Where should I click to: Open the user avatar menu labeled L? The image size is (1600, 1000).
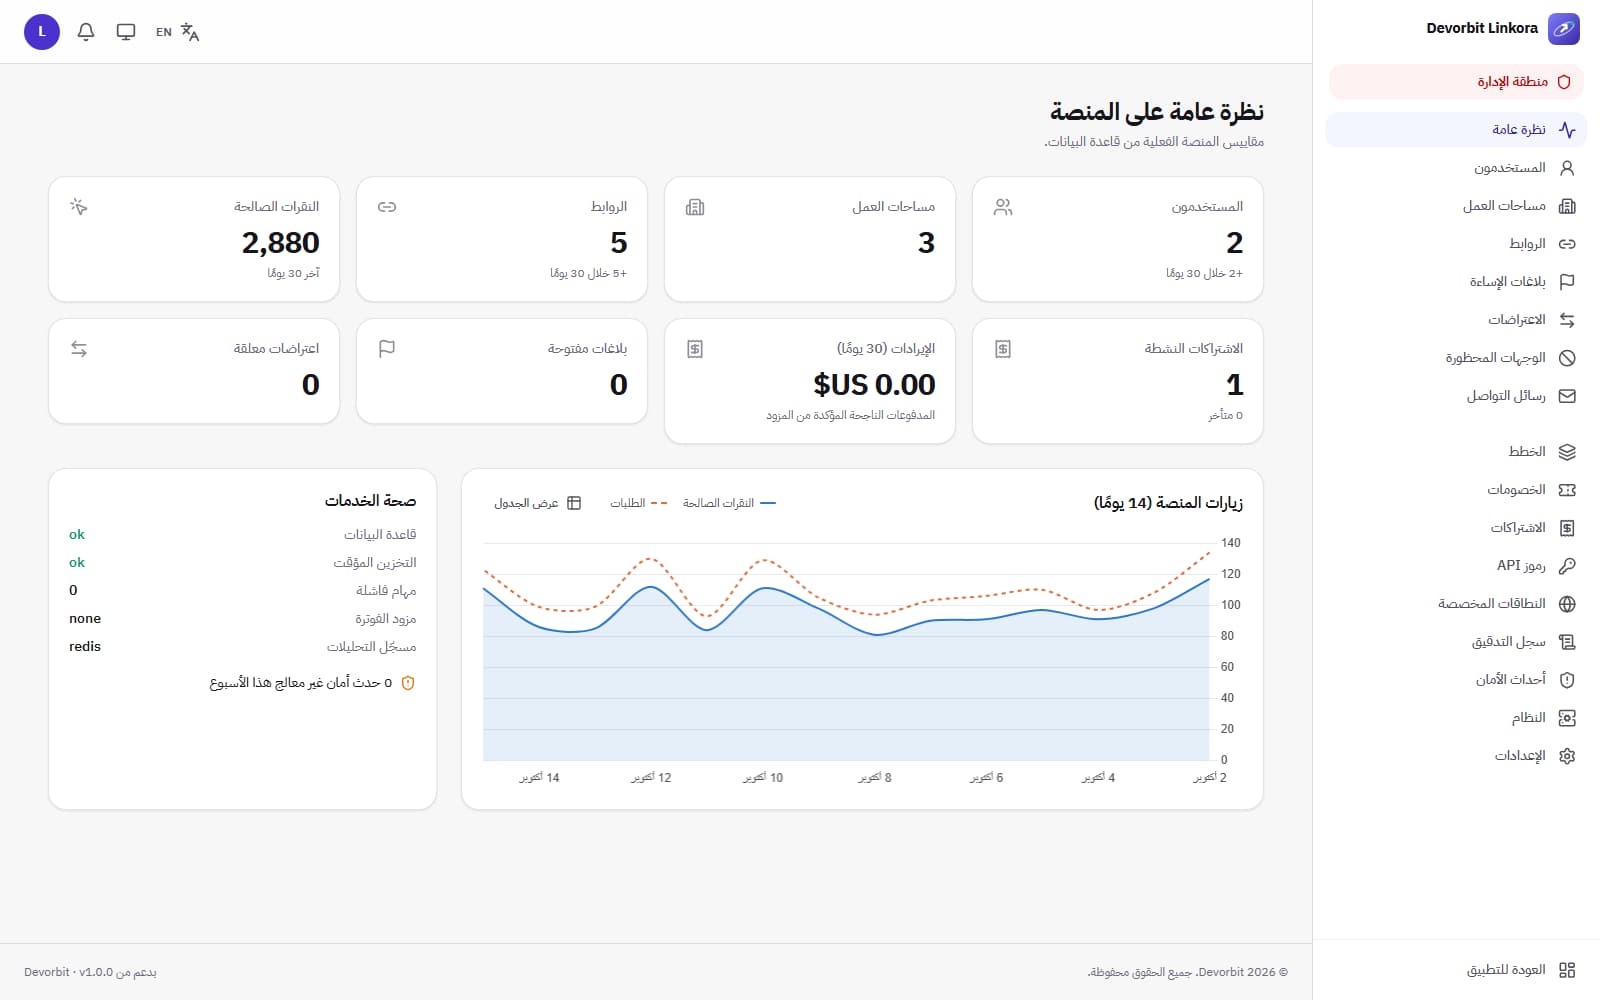click(42, 32)
